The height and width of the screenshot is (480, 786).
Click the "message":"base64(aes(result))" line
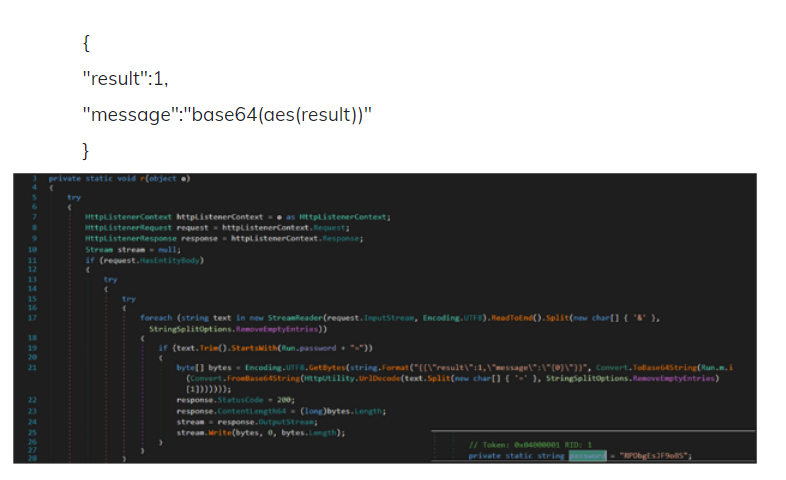[x=227, y=115]
